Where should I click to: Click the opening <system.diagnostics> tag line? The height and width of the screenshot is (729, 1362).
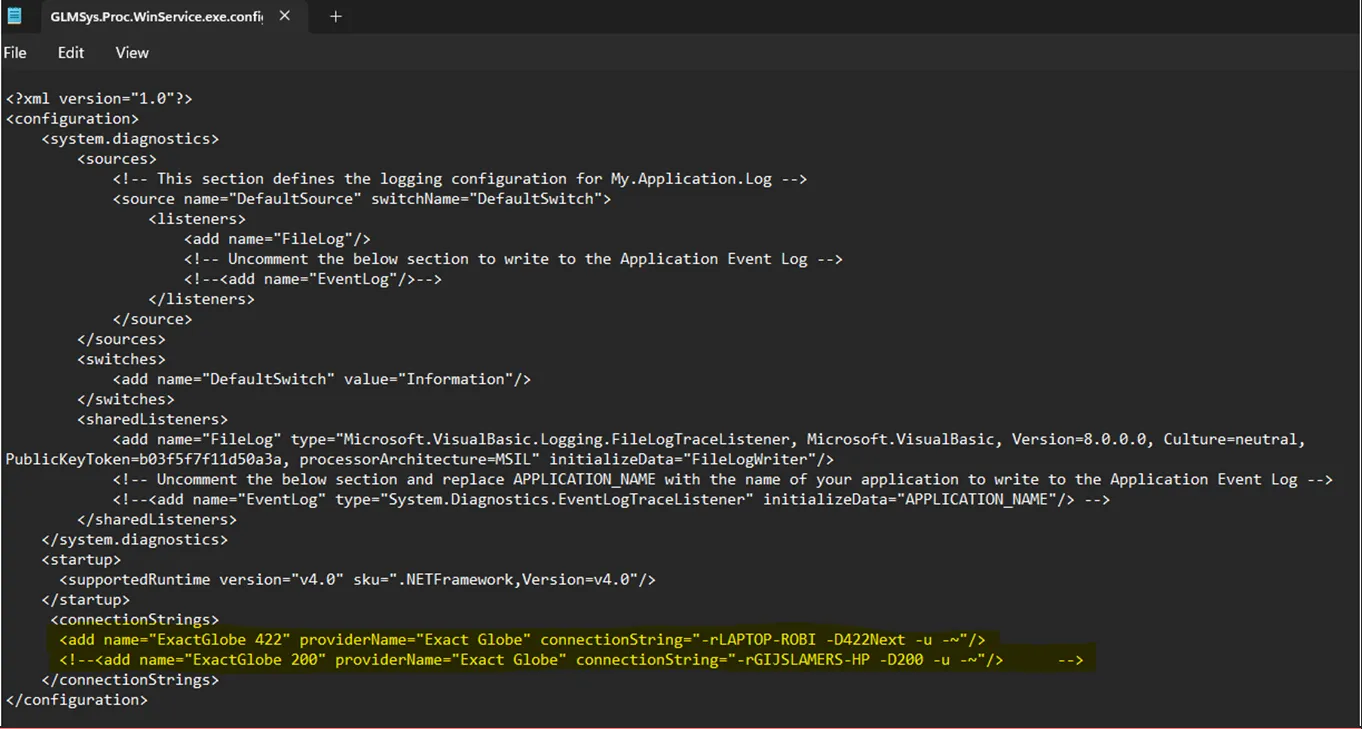click(130, 139)
